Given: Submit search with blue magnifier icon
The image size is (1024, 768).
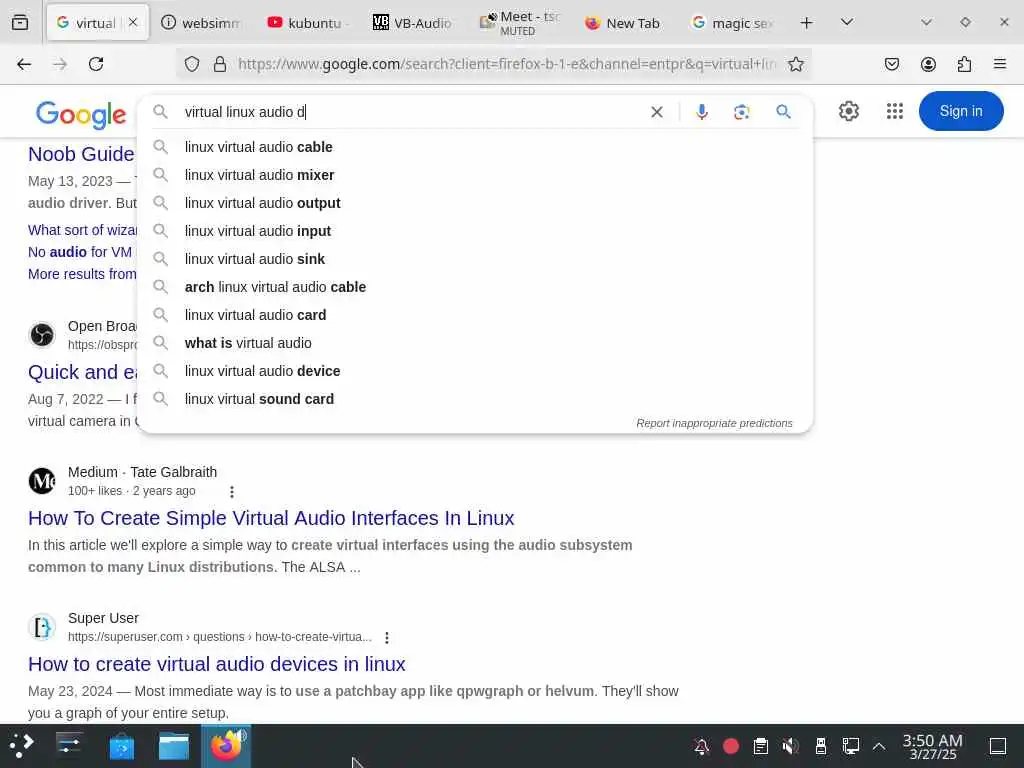Looking at the screenshot, I should 784,112.
